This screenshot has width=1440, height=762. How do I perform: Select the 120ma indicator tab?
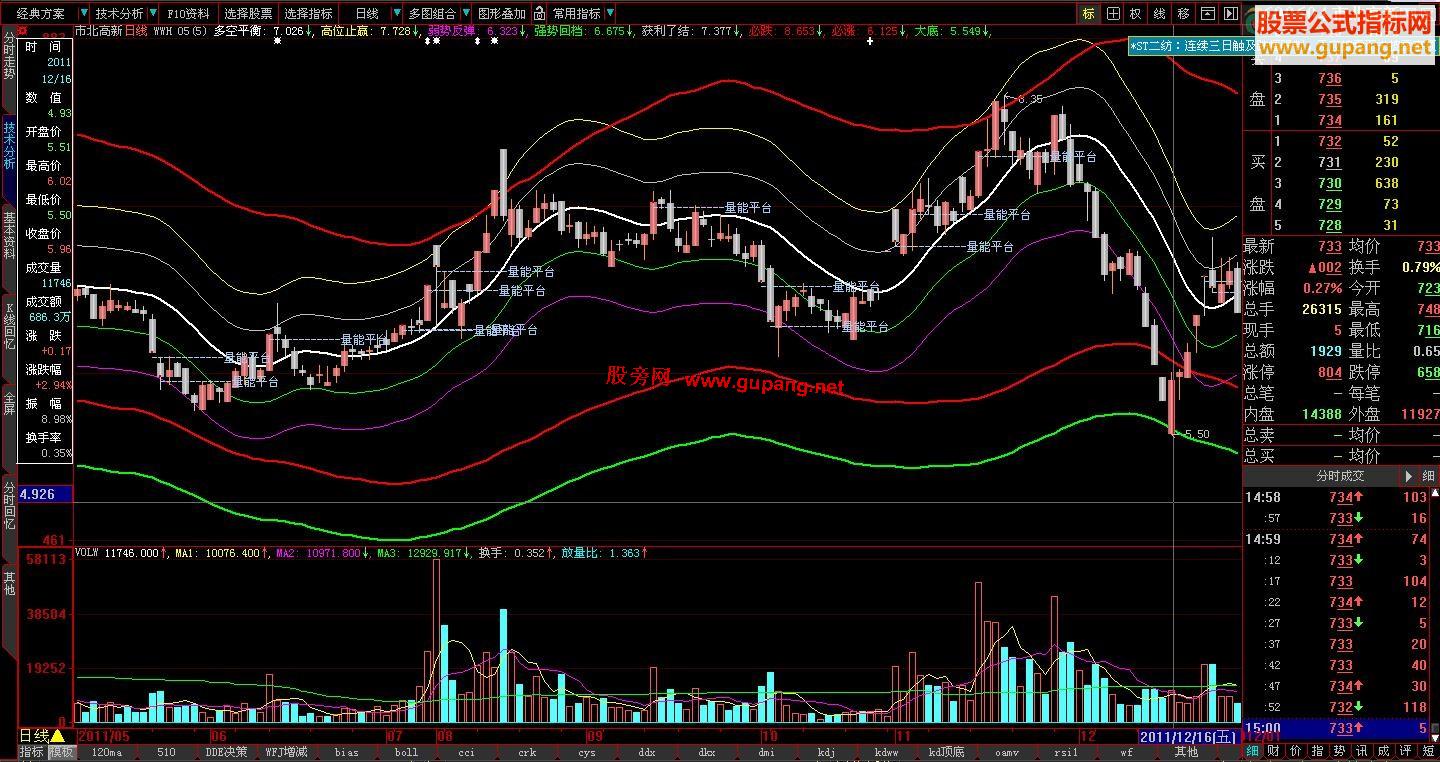[x=106, y=752]
